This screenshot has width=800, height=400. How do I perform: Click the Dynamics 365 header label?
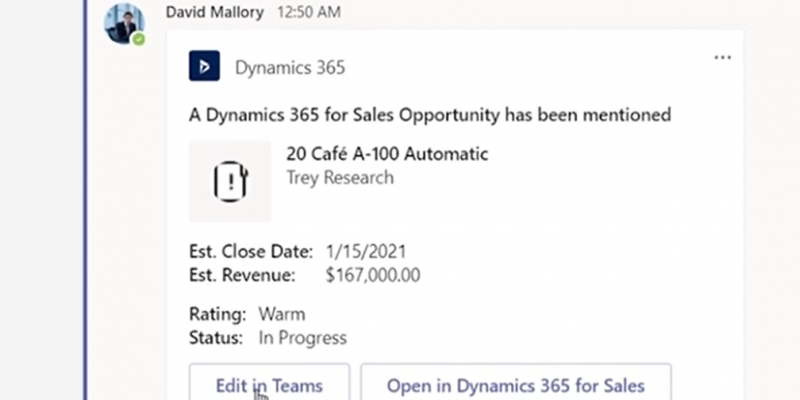click(x=290, y=67)
